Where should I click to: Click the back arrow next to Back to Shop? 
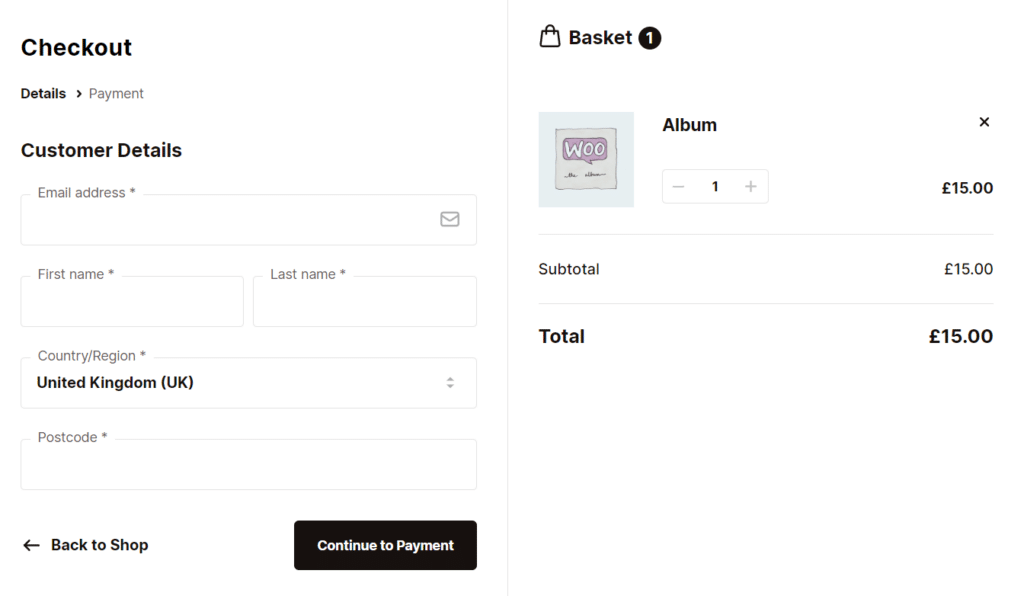(x=30, y=545)
